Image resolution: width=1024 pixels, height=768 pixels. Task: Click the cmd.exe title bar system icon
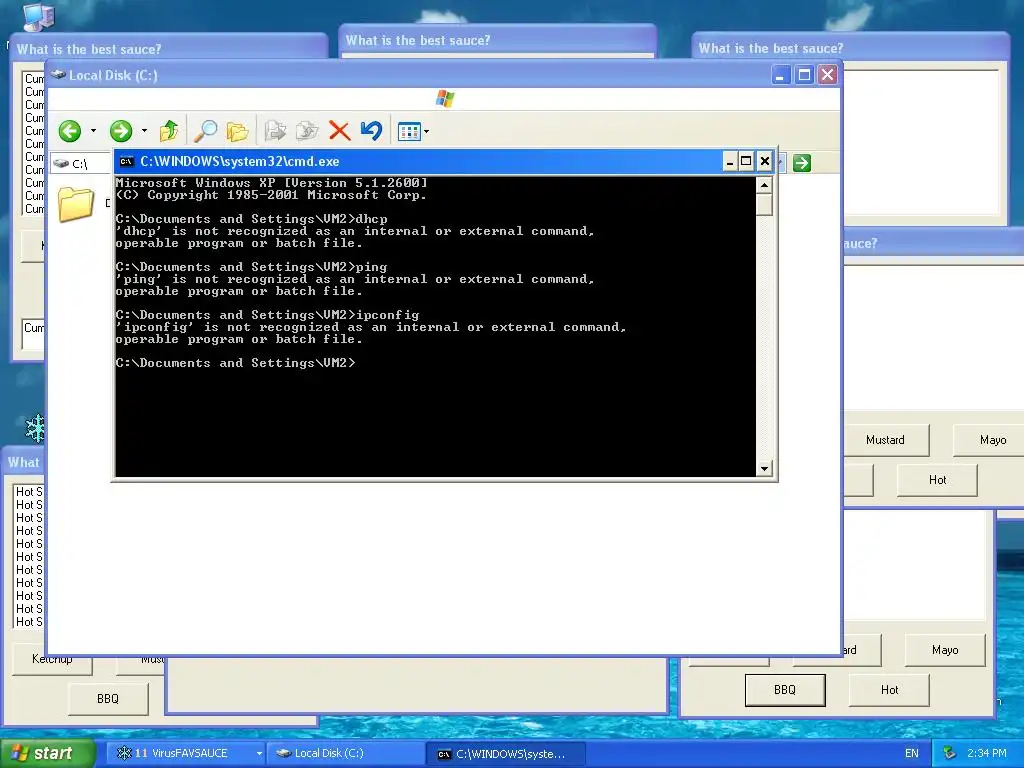click(127, 162)
